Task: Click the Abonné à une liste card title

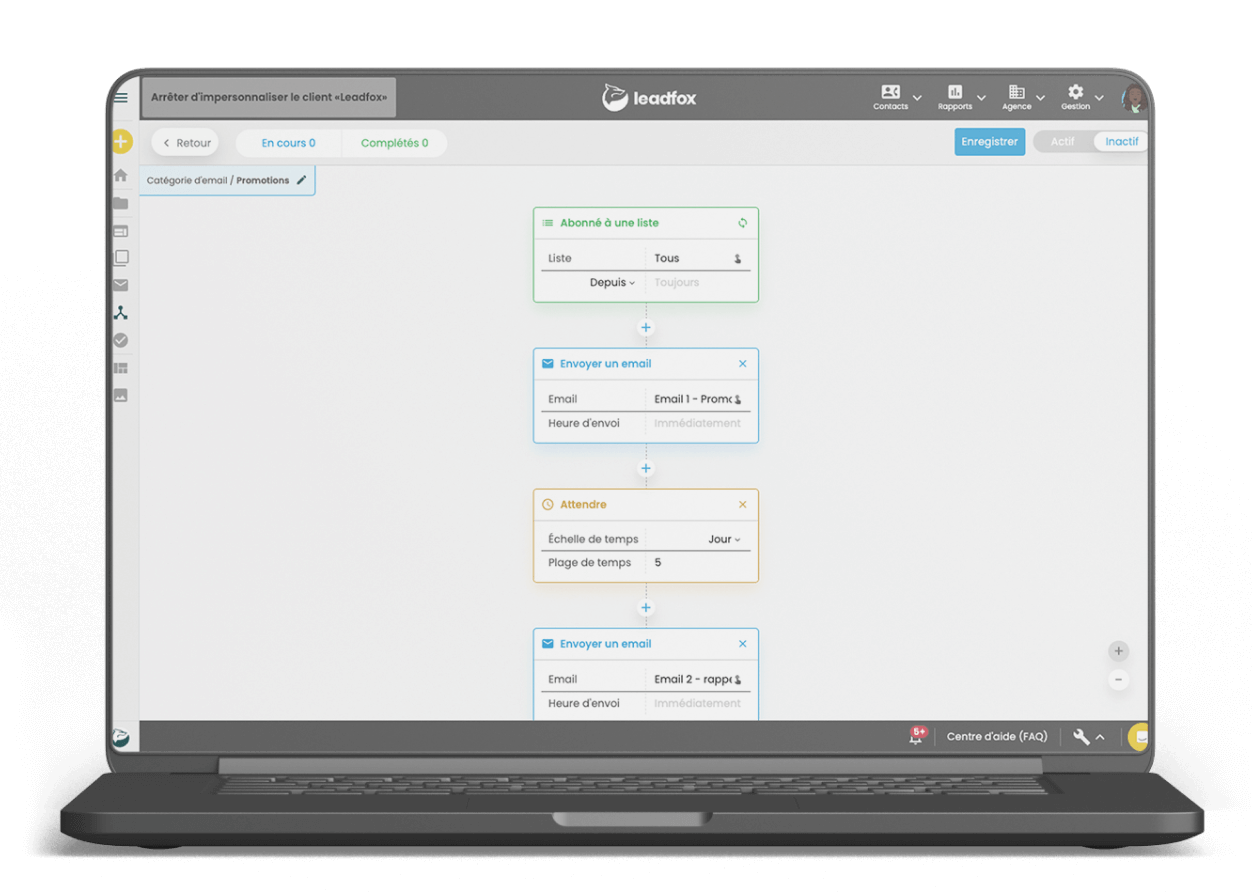Action: coord(609,223)
